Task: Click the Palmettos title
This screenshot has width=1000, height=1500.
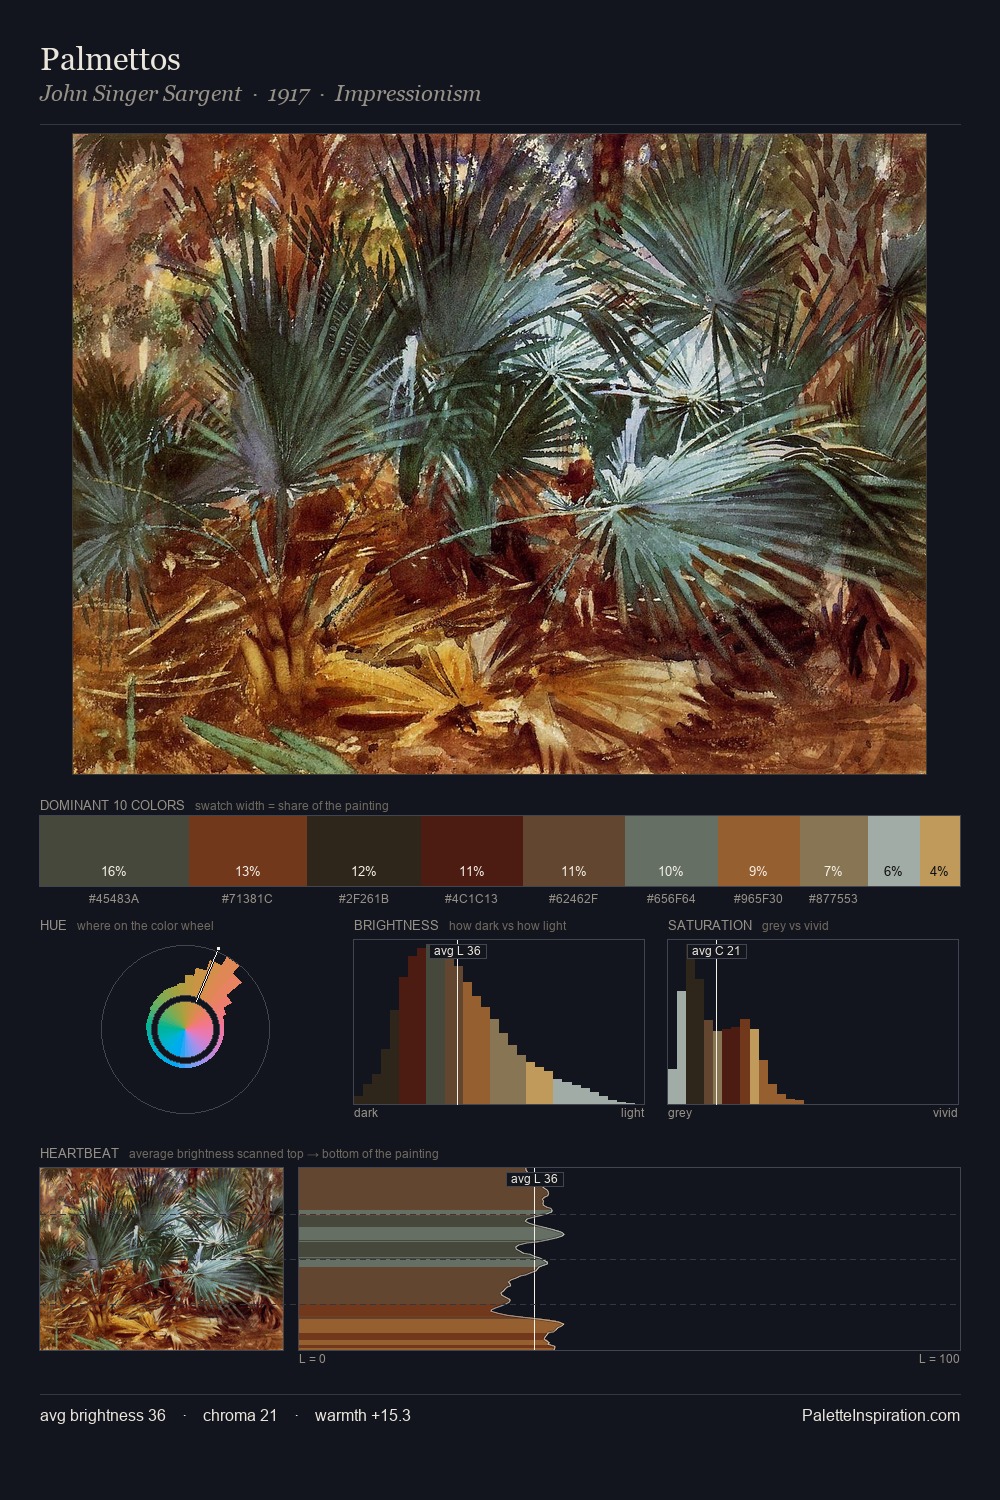Action: (x=110, y=59)
